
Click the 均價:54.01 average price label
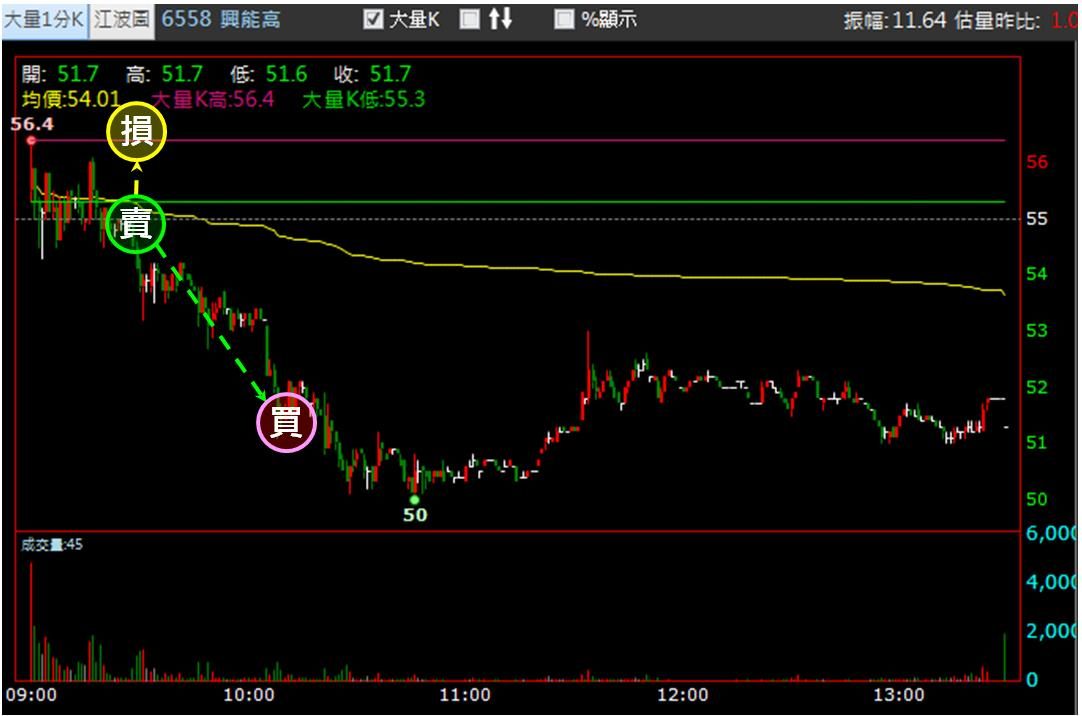(71, 99)
